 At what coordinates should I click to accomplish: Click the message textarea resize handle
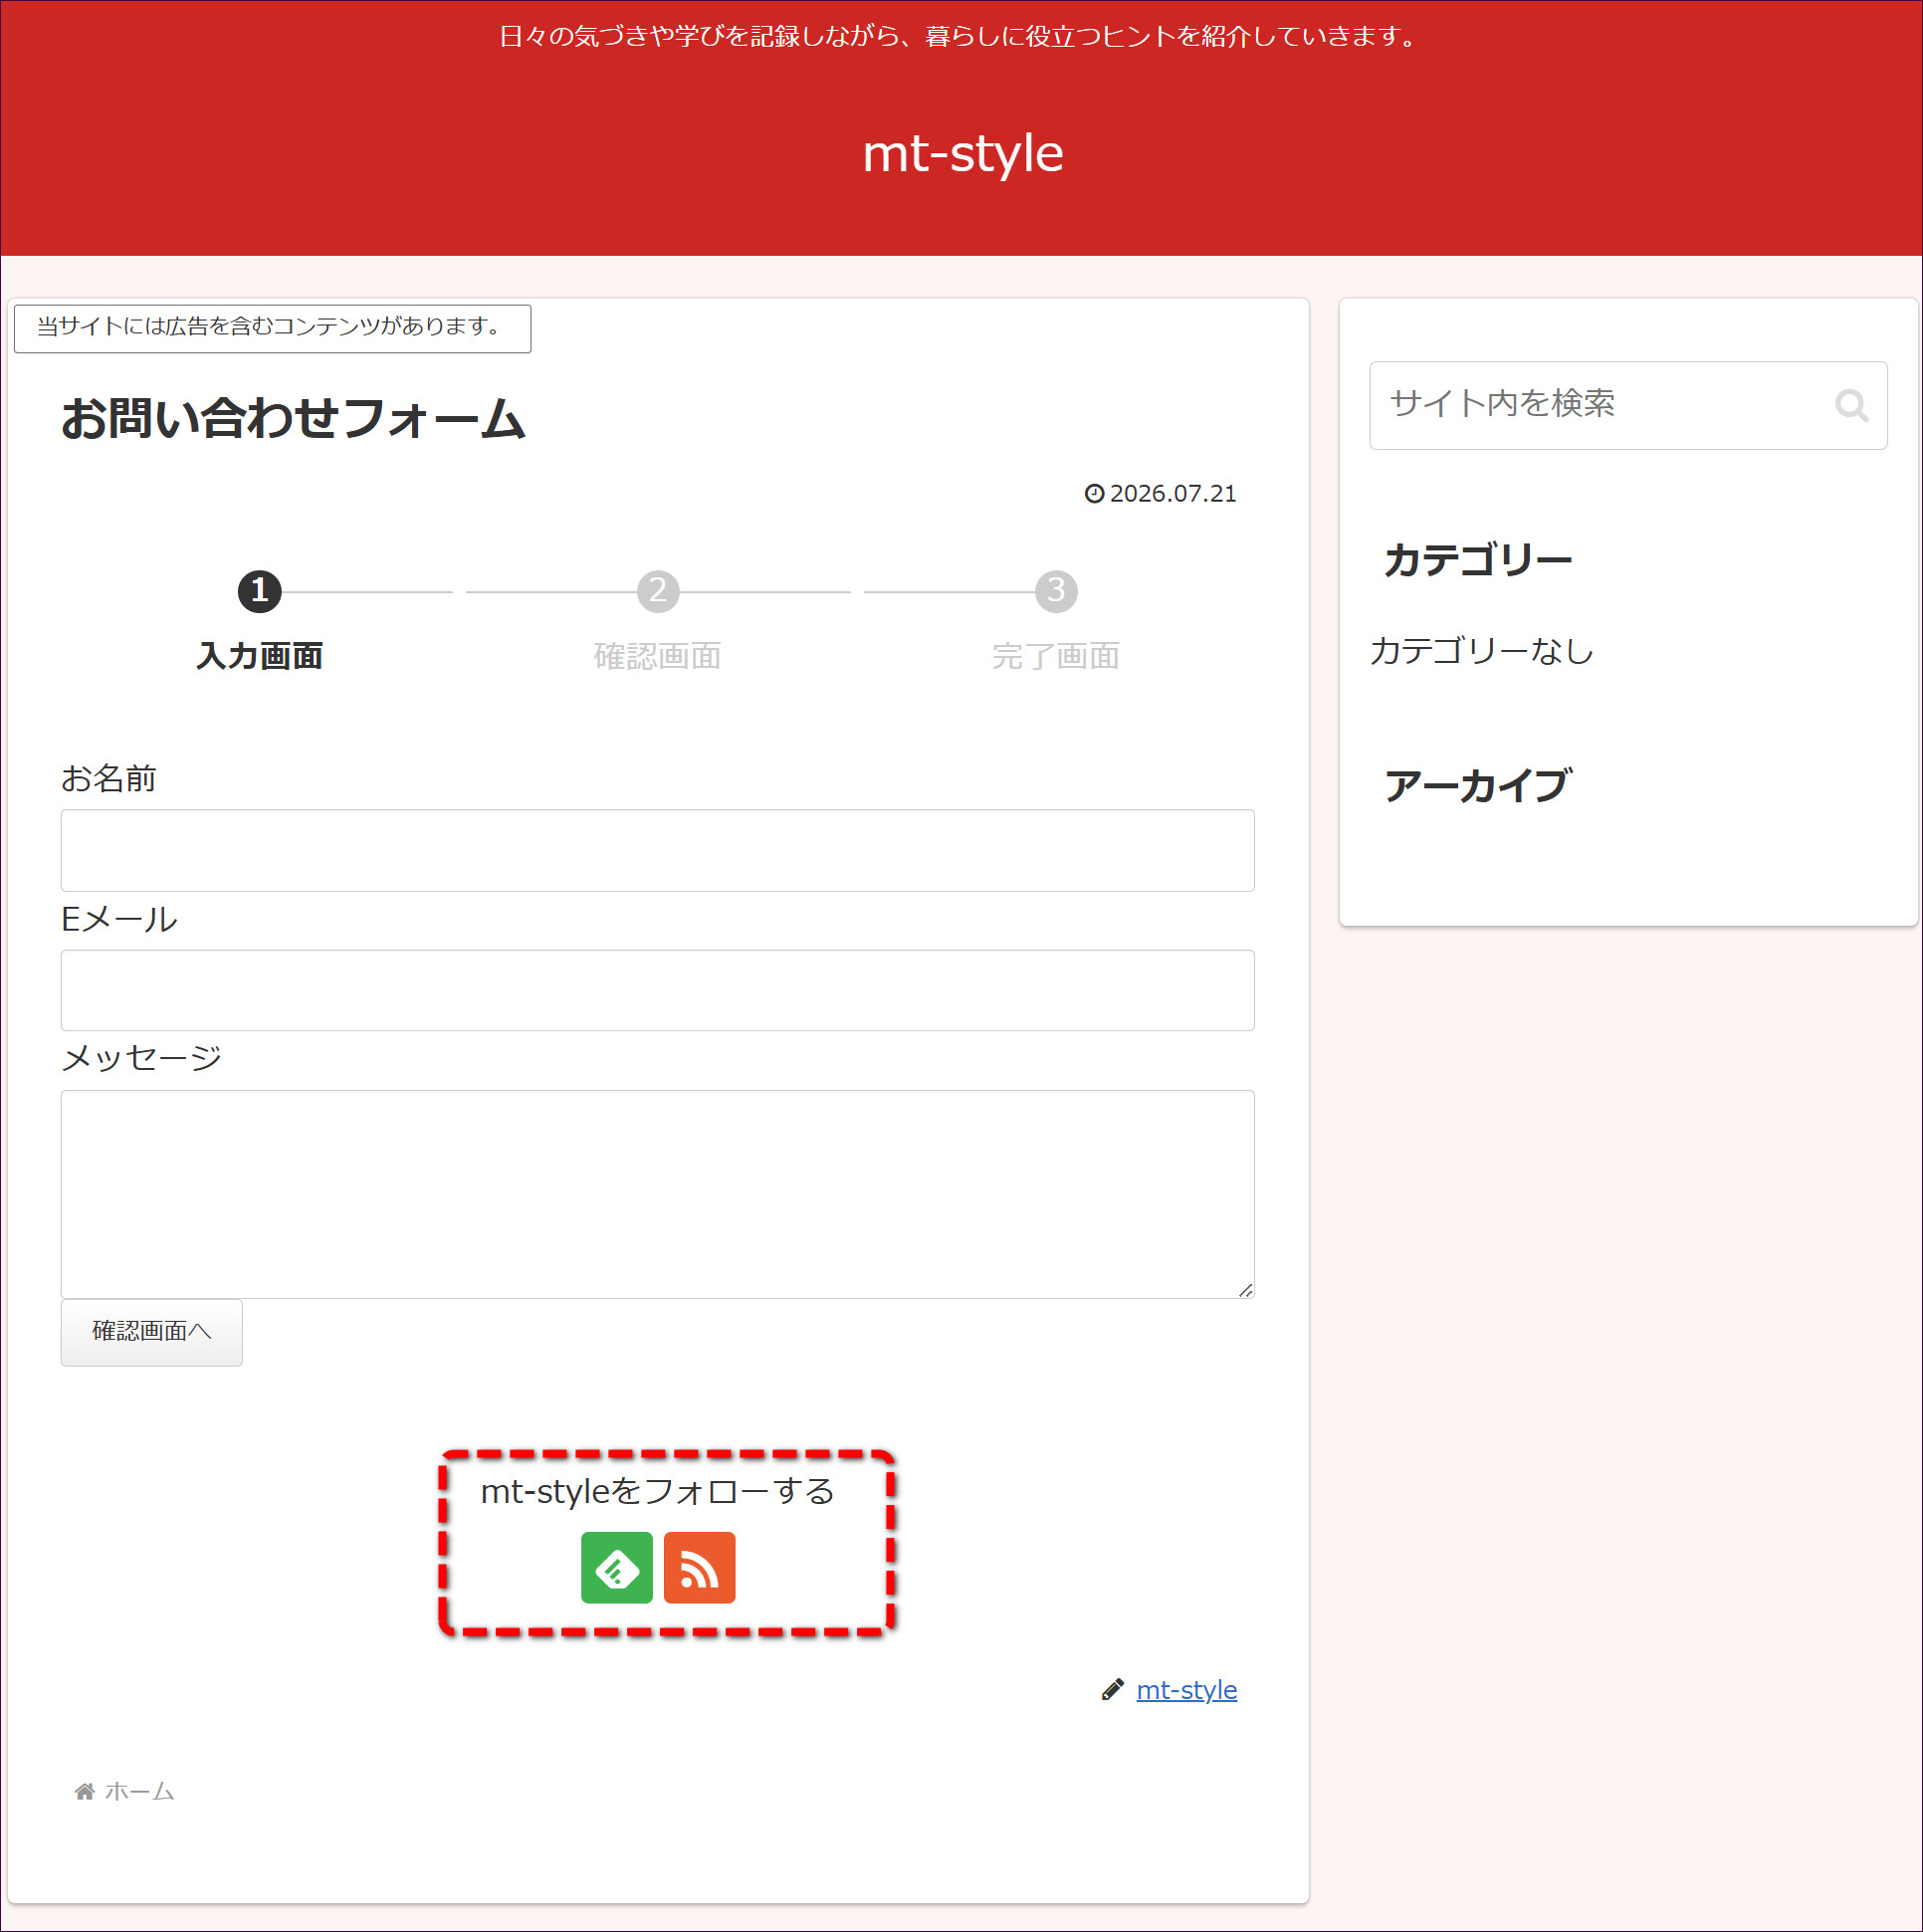point(1245,1290)
